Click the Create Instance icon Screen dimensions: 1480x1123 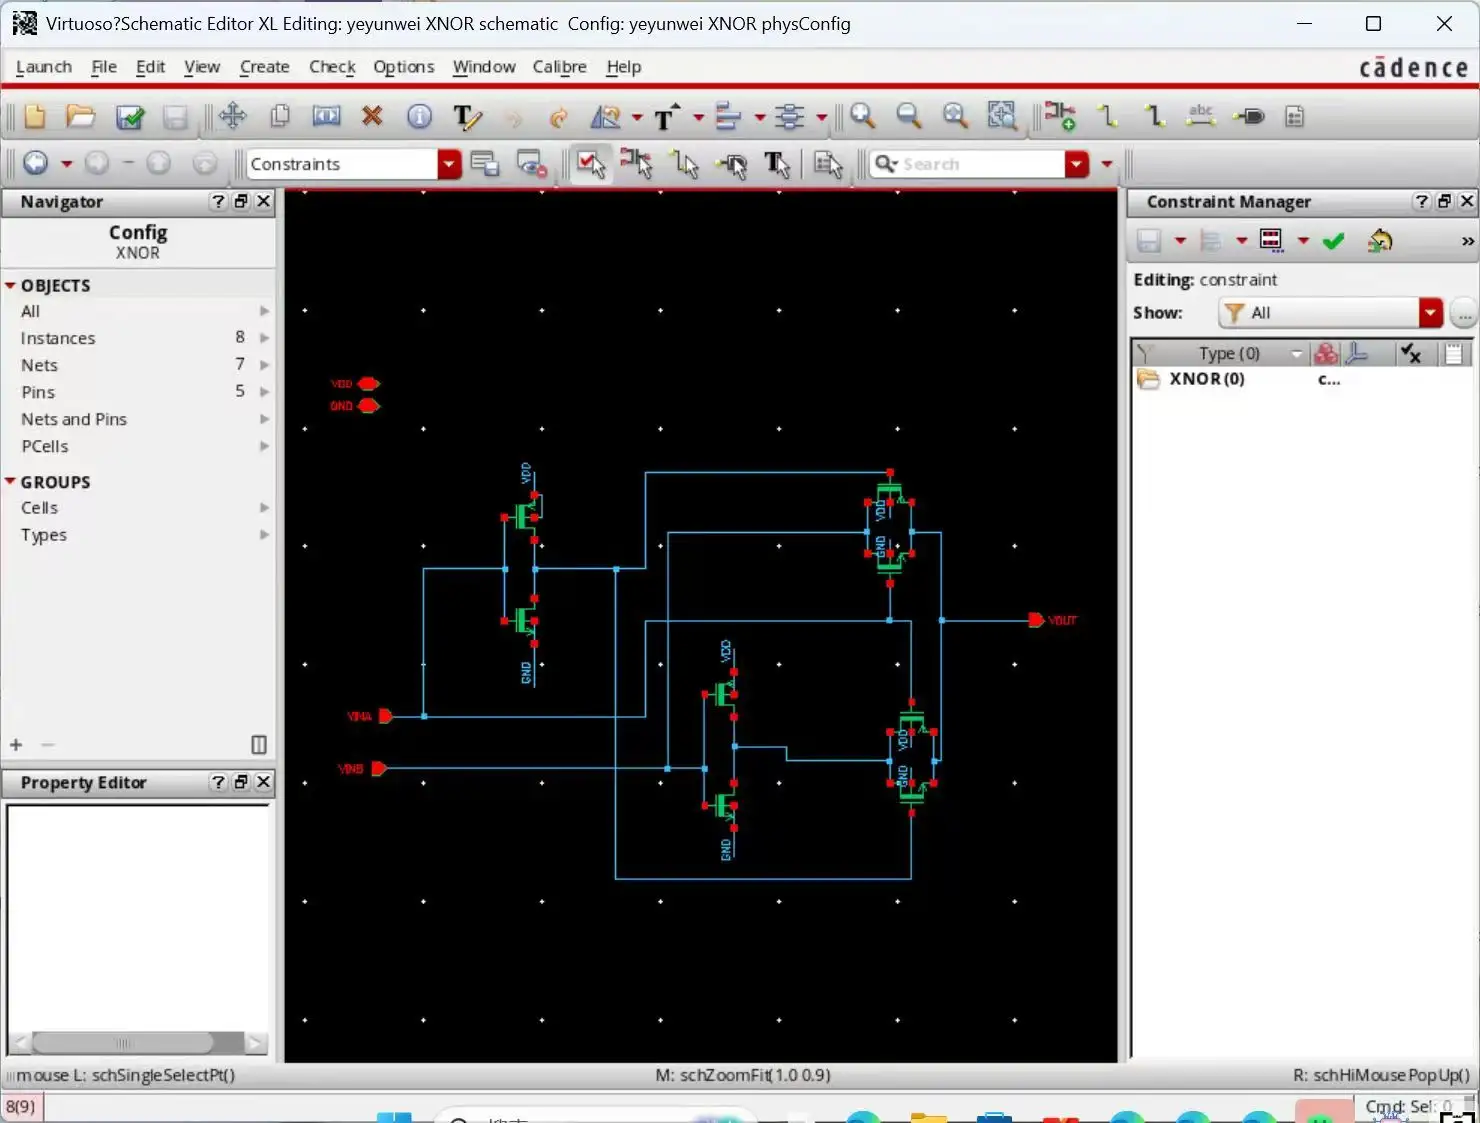pyautogui.click(x=1060, y=116)
